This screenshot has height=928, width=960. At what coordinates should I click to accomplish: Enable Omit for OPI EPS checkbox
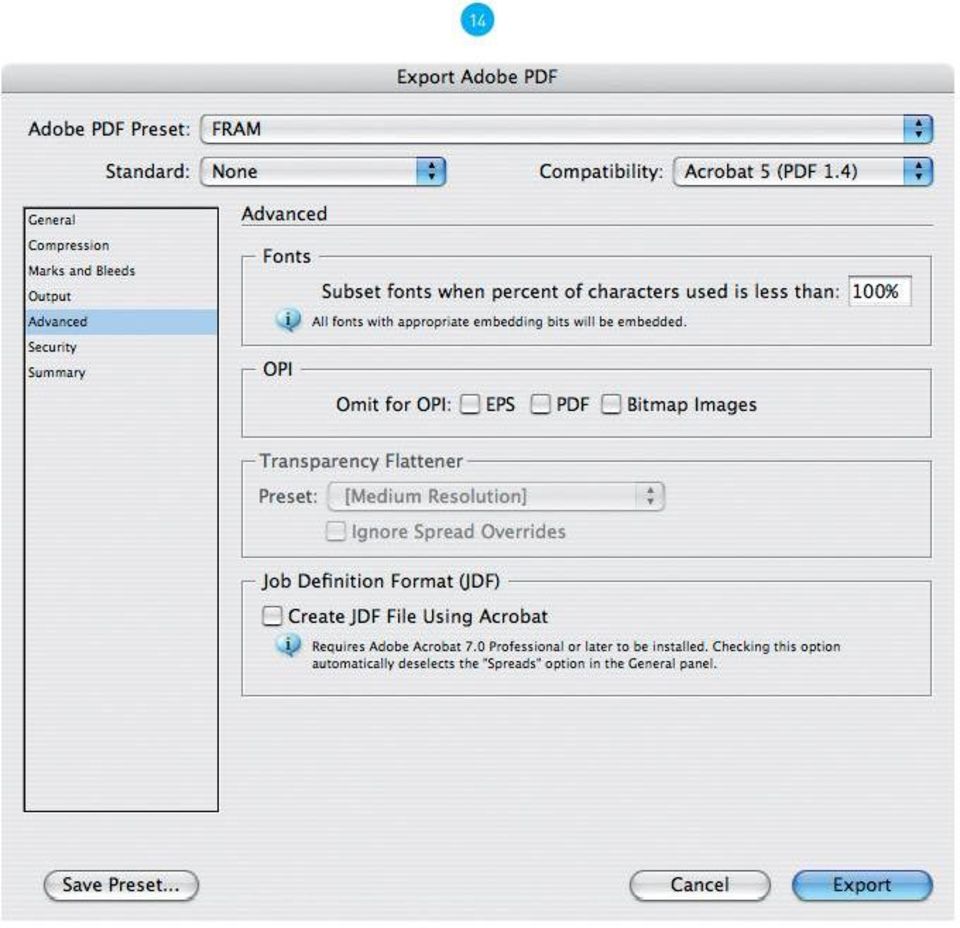[x=470, y=404]
